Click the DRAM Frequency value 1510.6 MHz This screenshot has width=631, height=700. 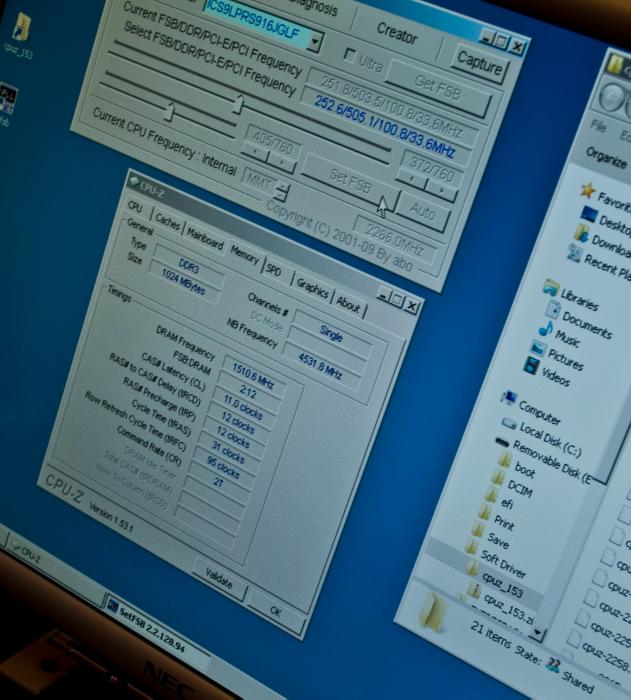252,375
